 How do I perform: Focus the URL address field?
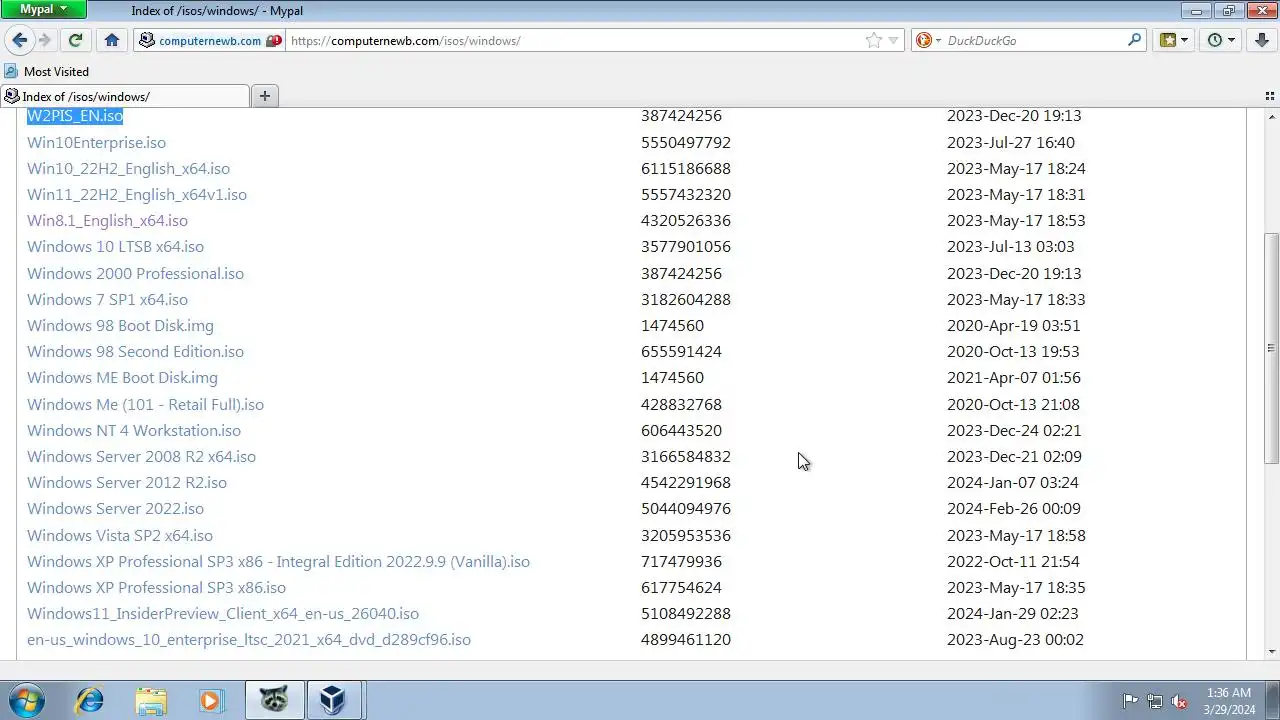(x=575, y=41)
